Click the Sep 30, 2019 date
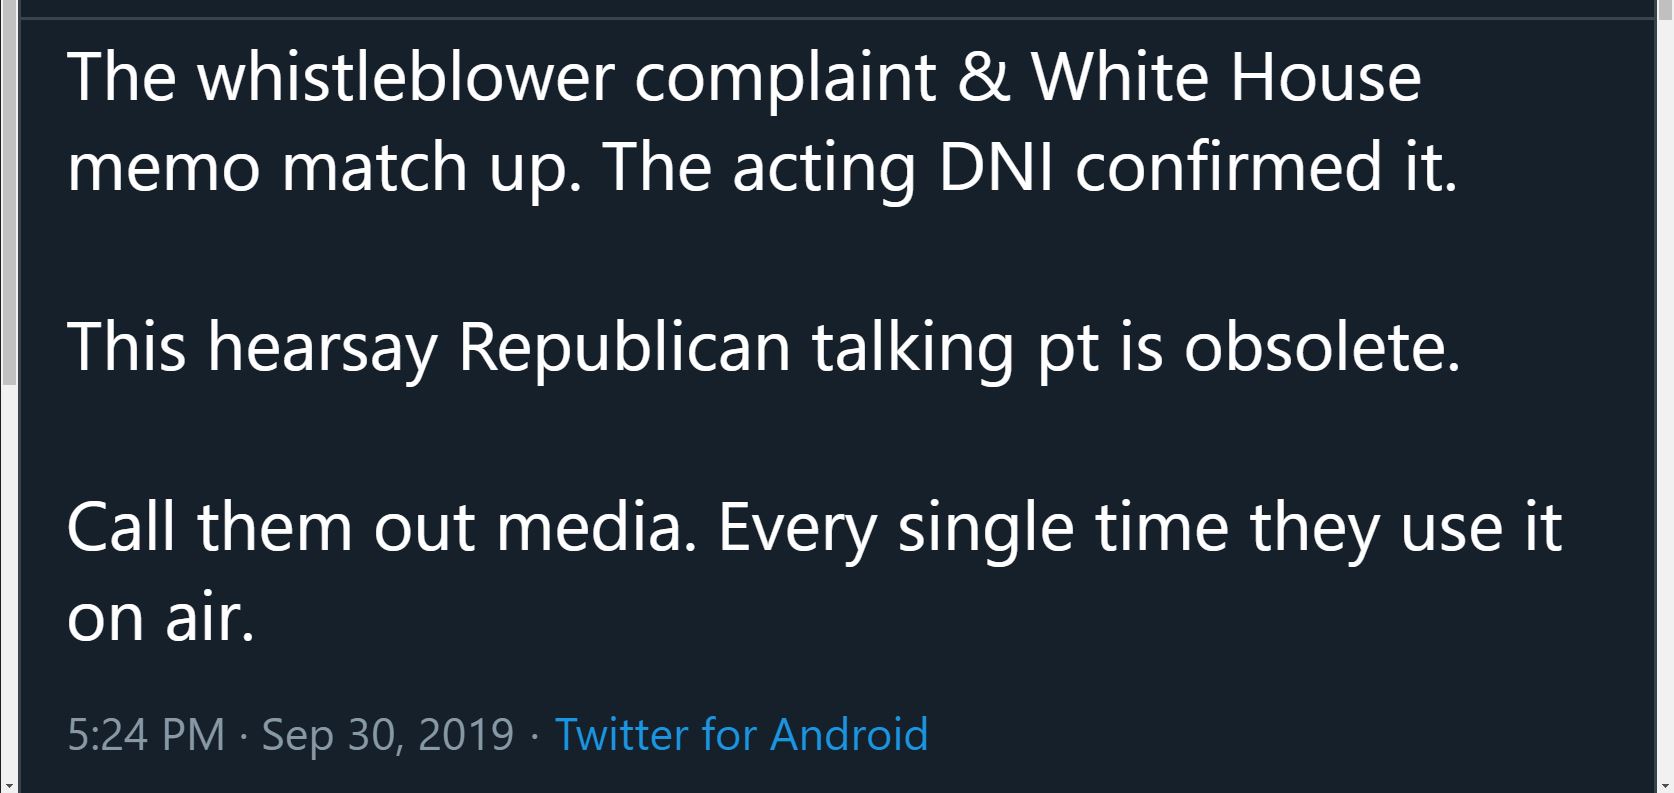 coord(388,735)
